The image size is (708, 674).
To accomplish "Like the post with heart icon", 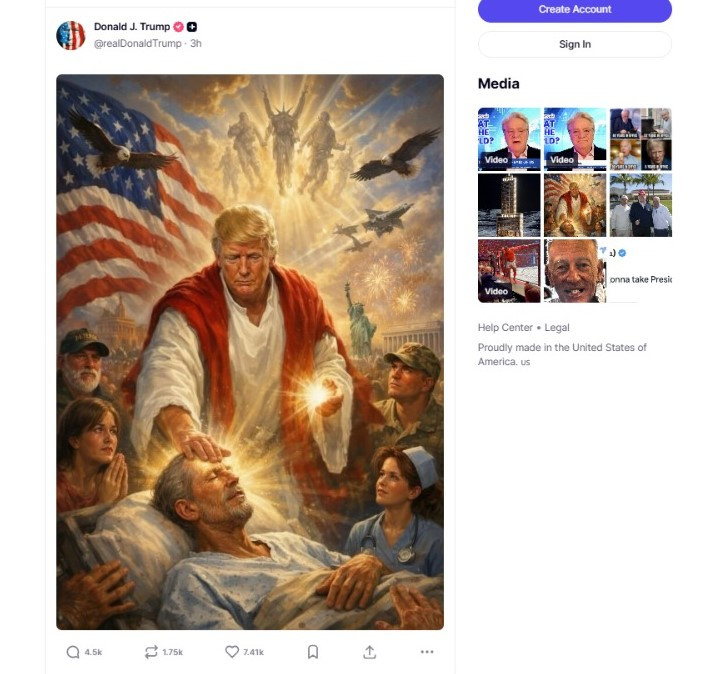I will [232, 651].
